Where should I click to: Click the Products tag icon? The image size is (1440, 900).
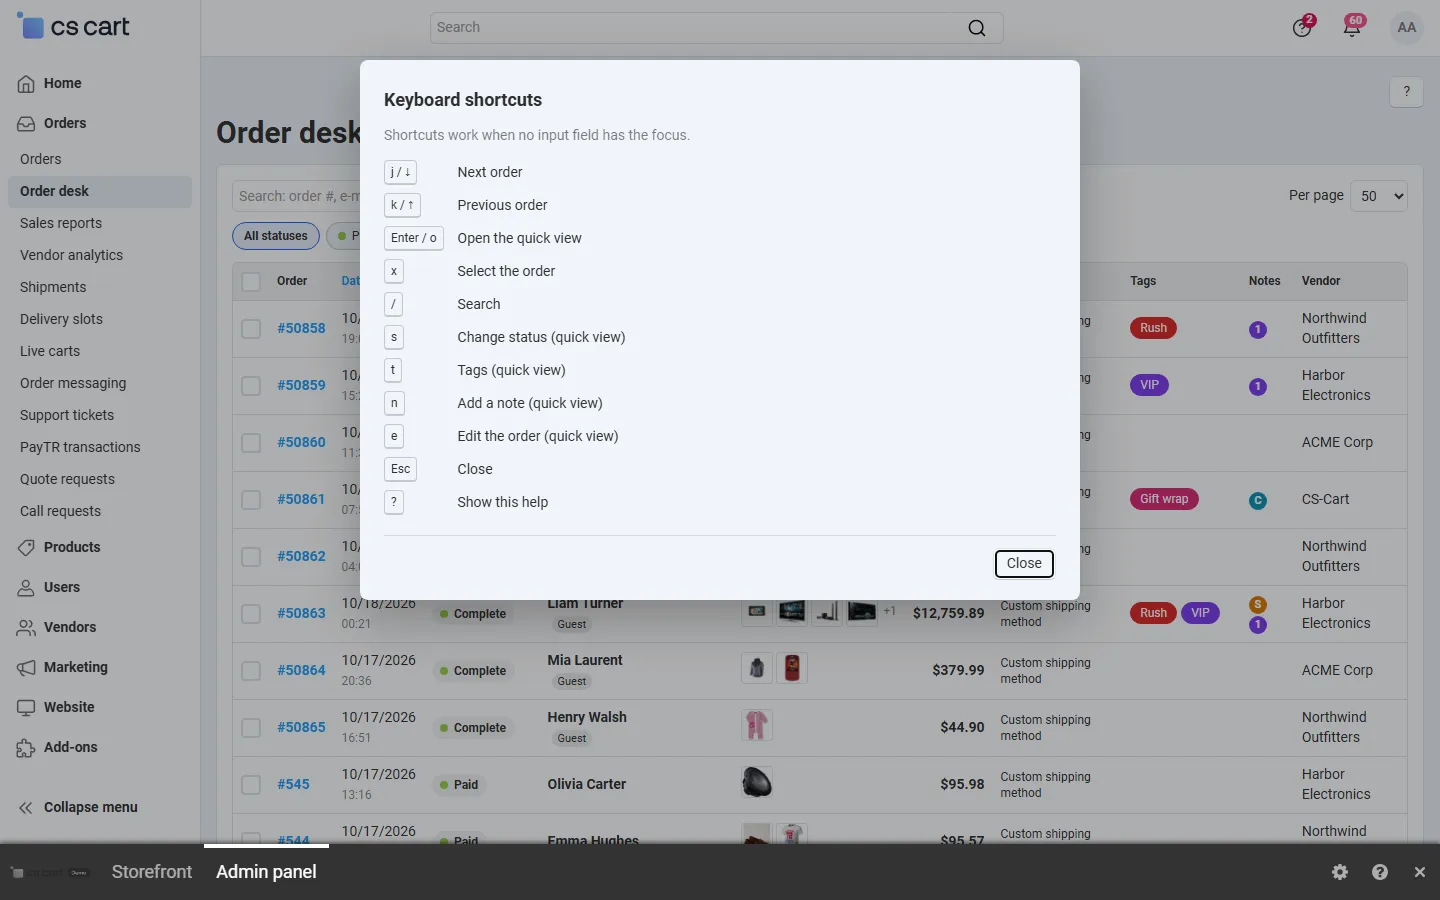pyautogui.click(x=26, y=548)
